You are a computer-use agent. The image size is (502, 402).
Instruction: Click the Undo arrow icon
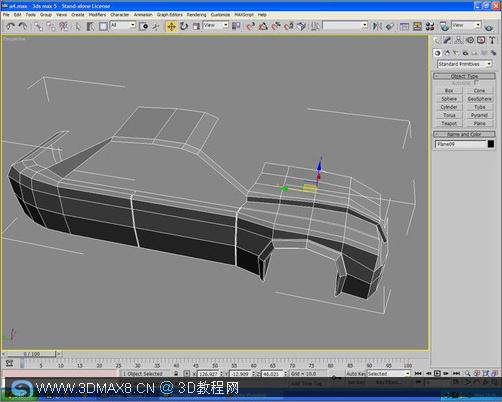[x=10, y=26]
